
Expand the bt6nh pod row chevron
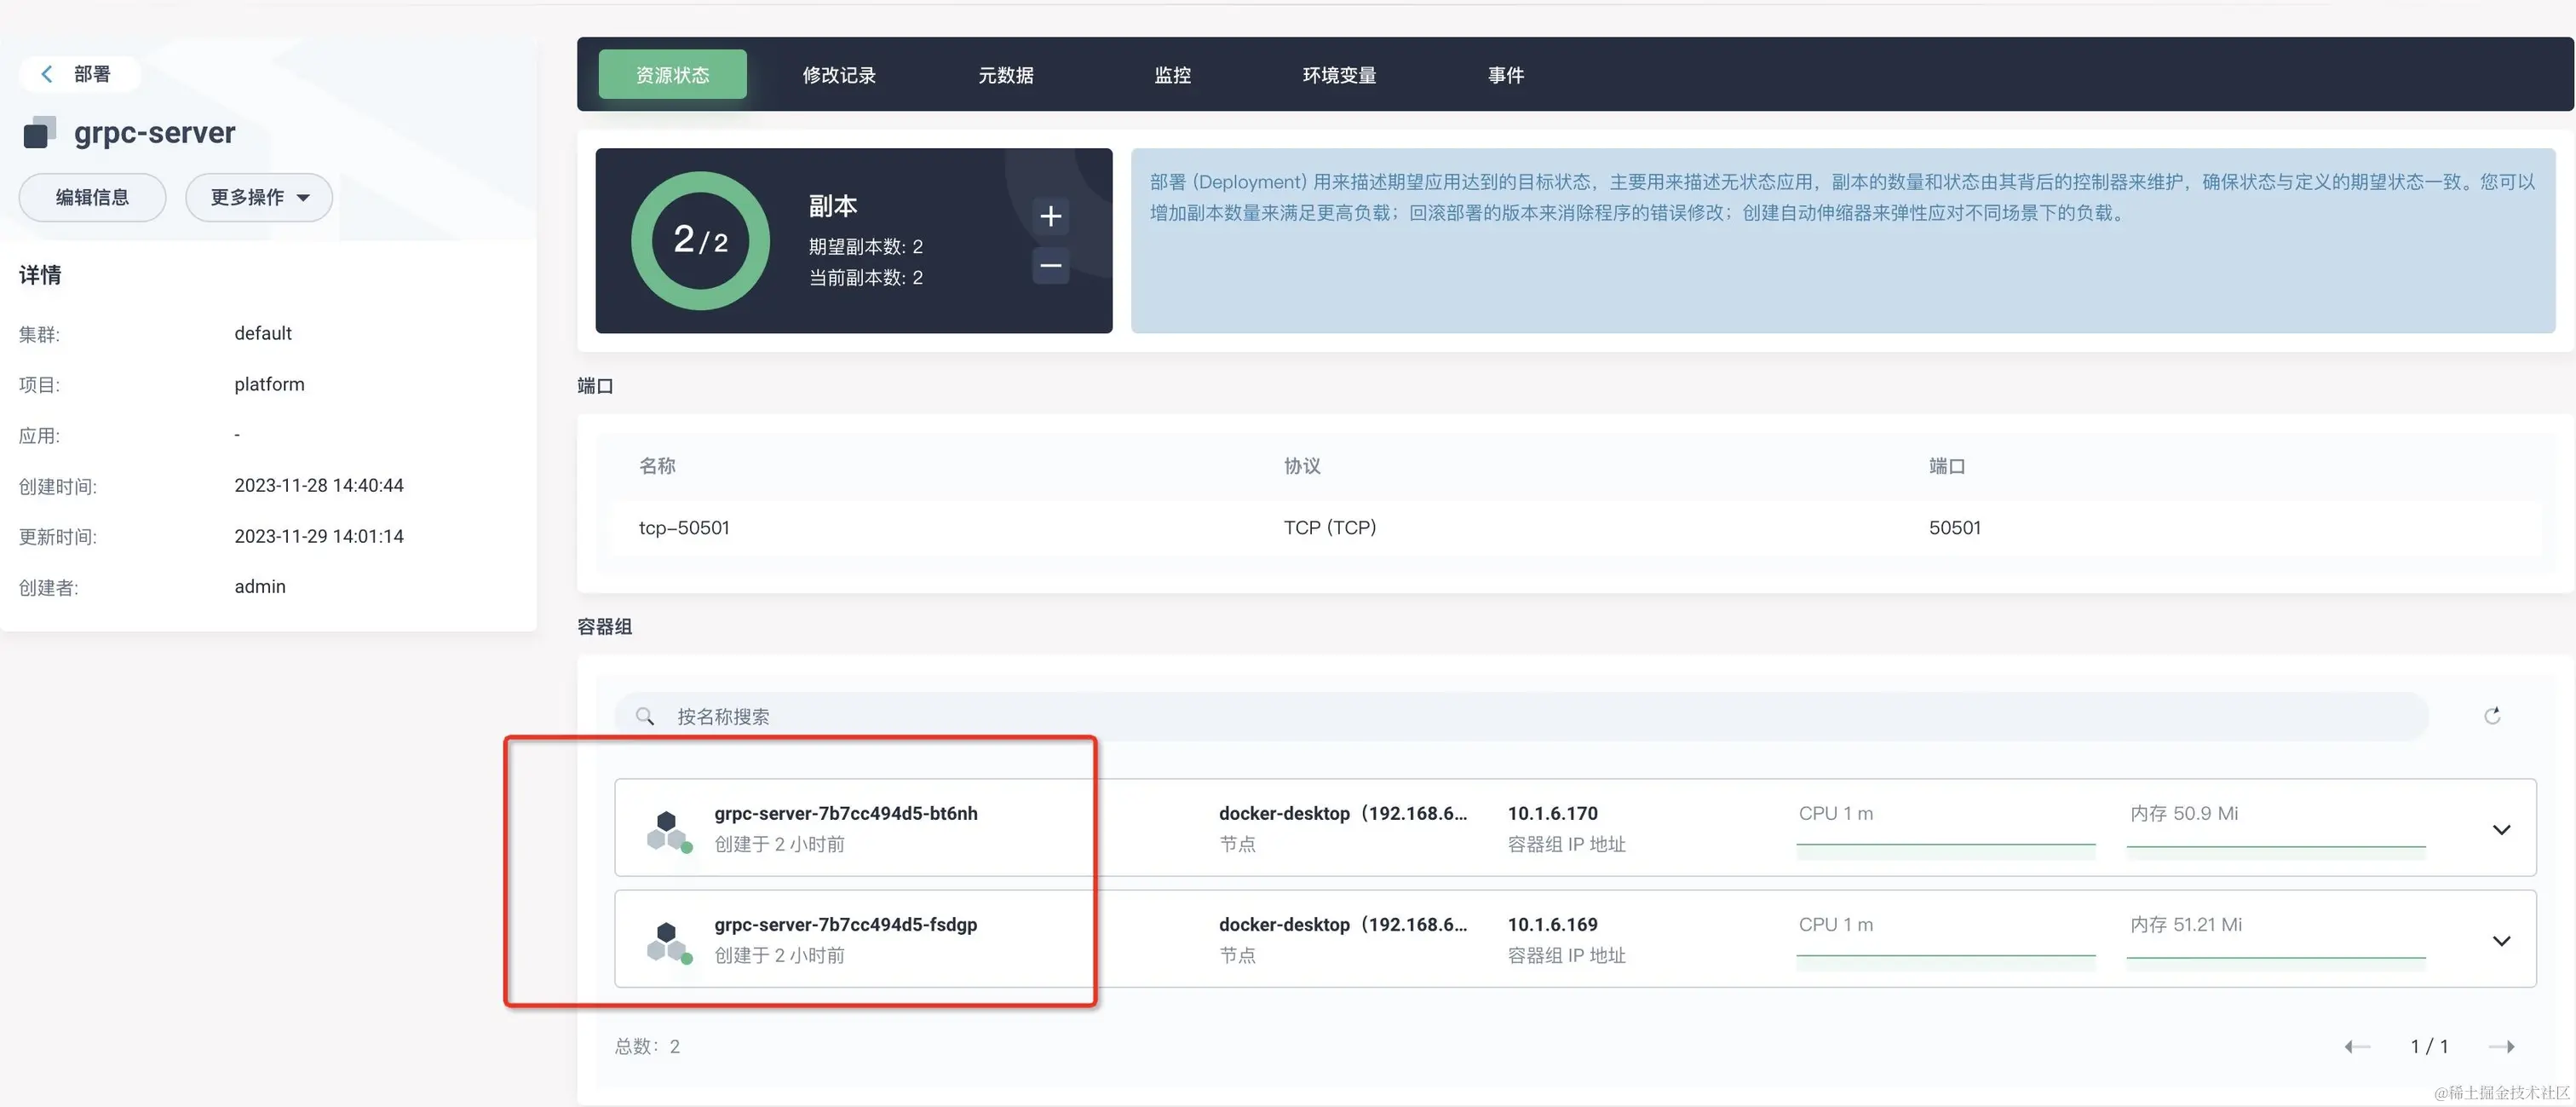(x=2501, y=830)
